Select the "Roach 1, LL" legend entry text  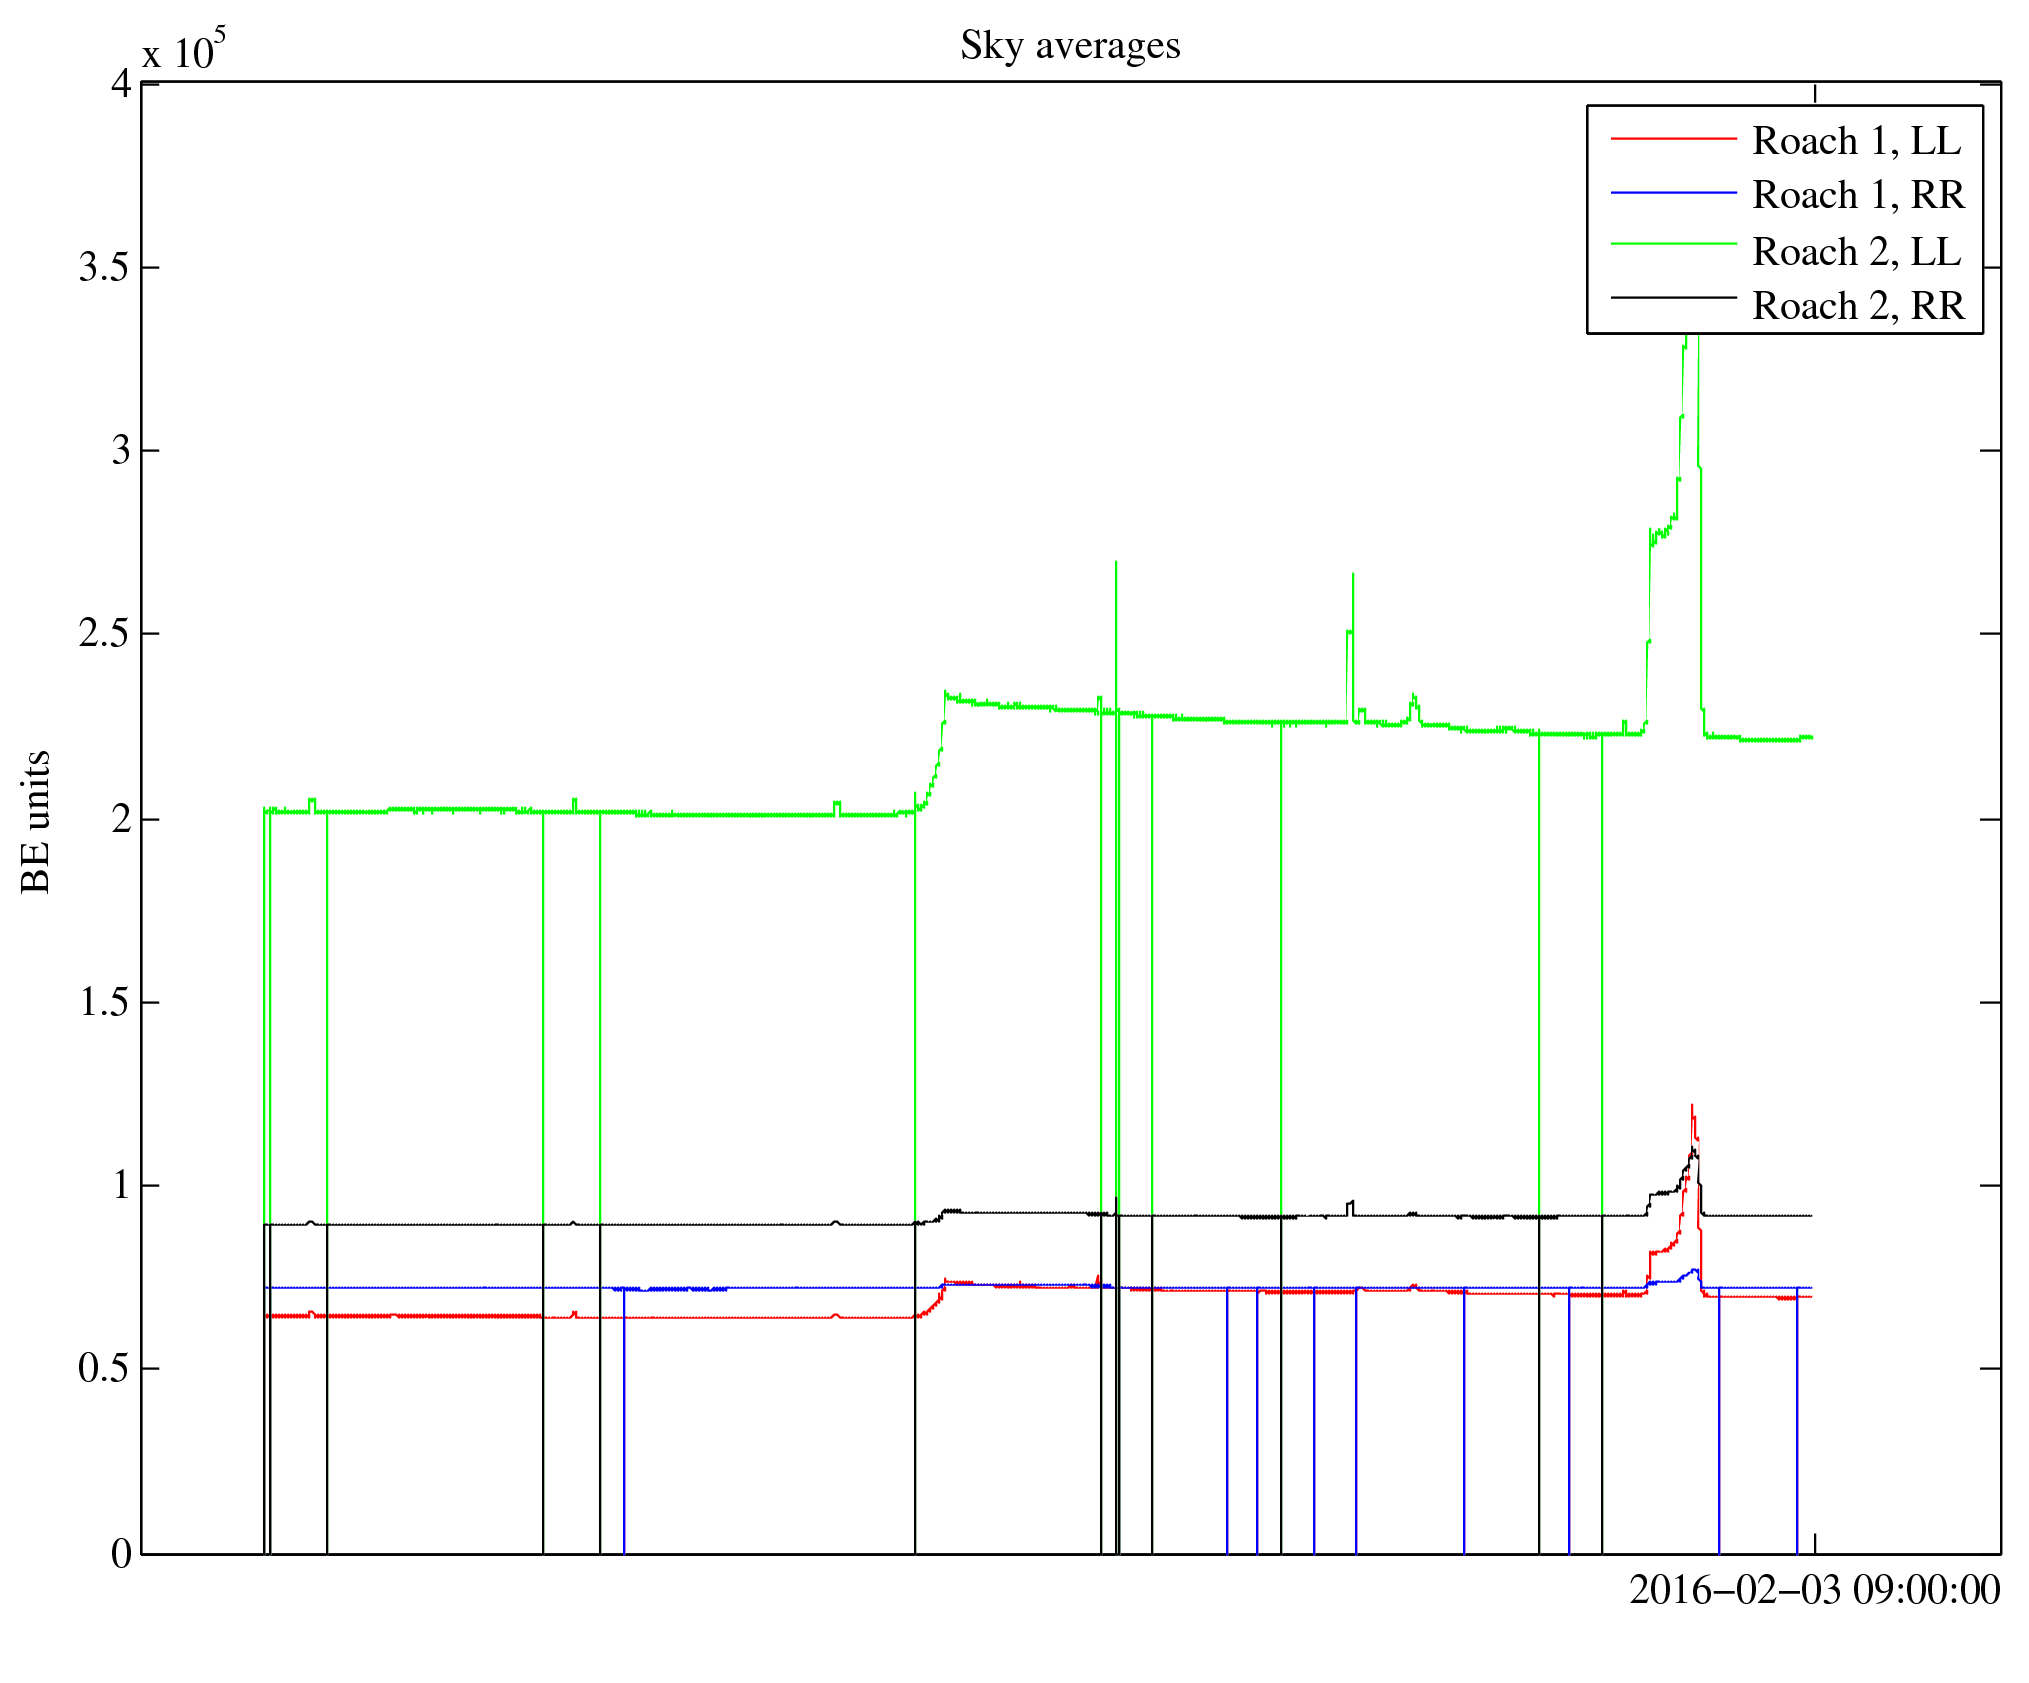1856,141
